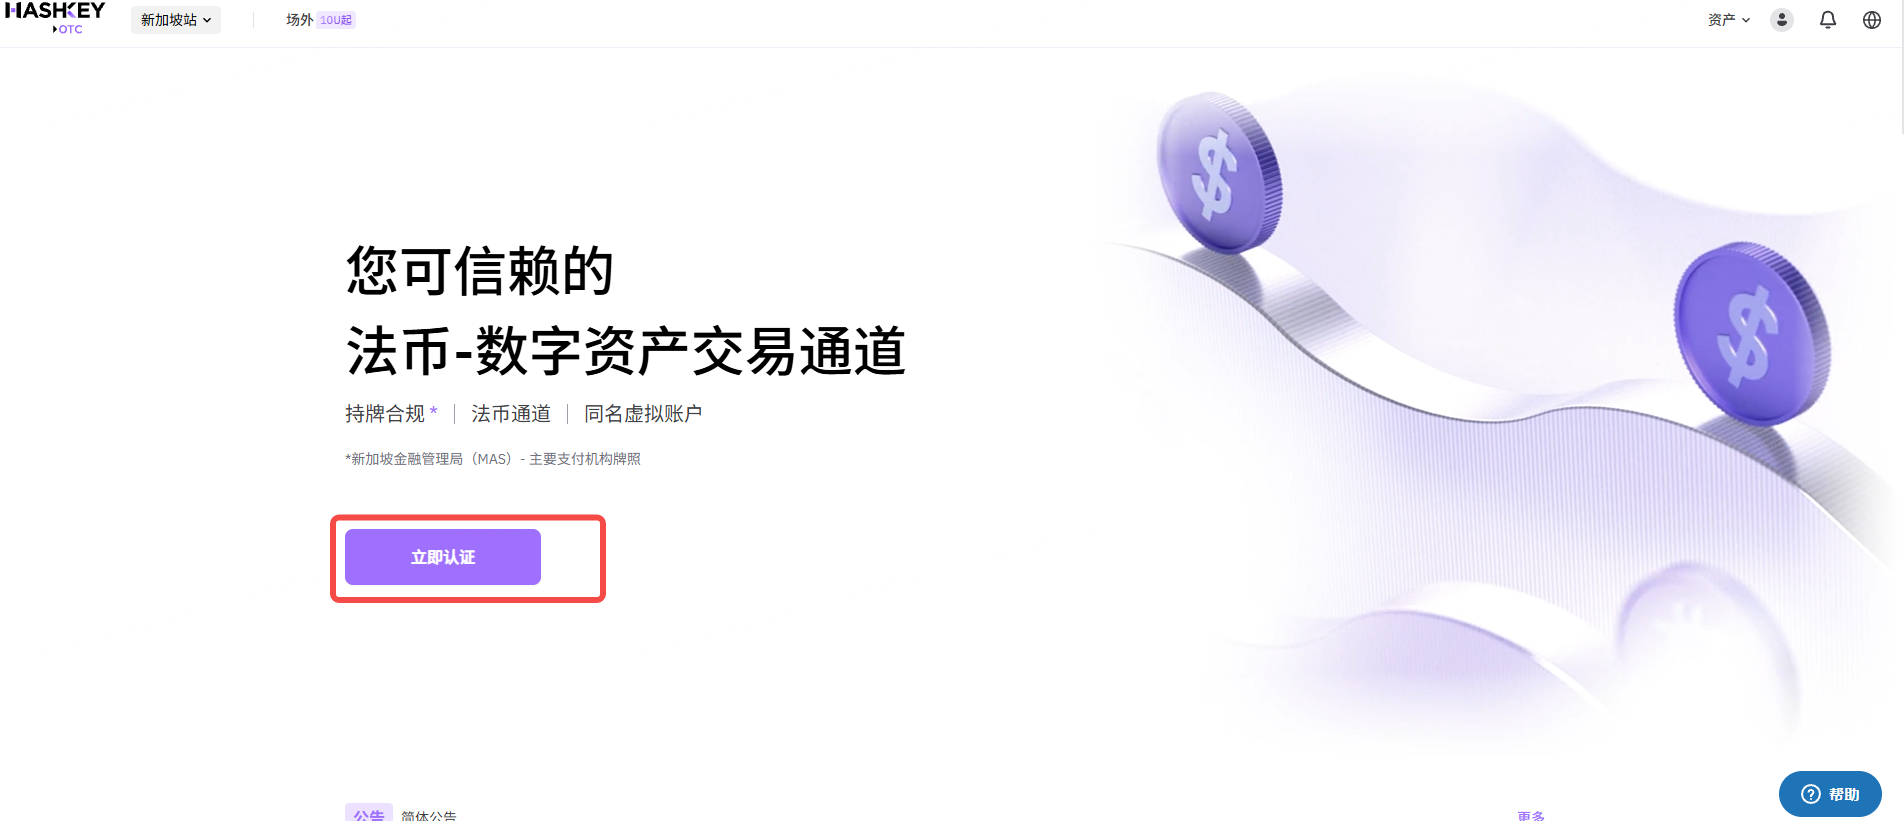The image size is (1904, 821).
Task: Click the help question mark icon
Action: 1811,794
